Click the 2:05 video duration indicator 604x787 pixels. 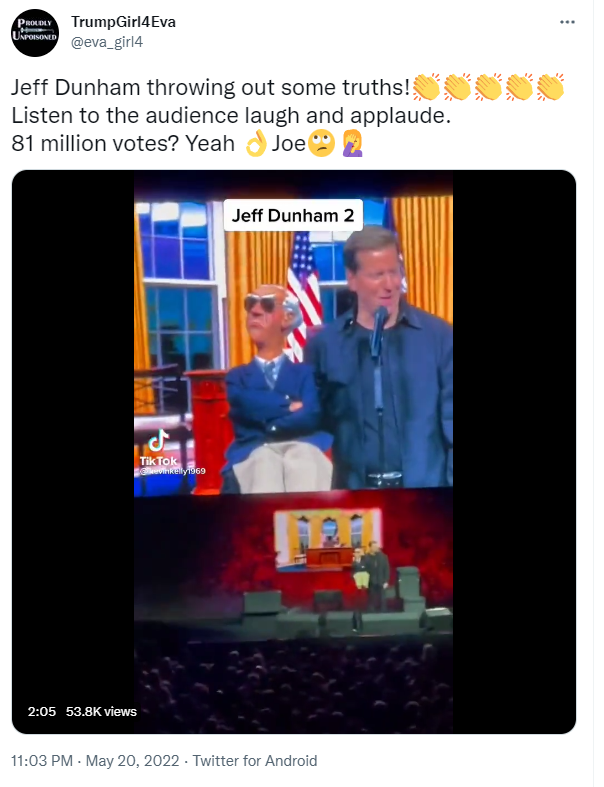pyautogui.click(x=42, y=712)
